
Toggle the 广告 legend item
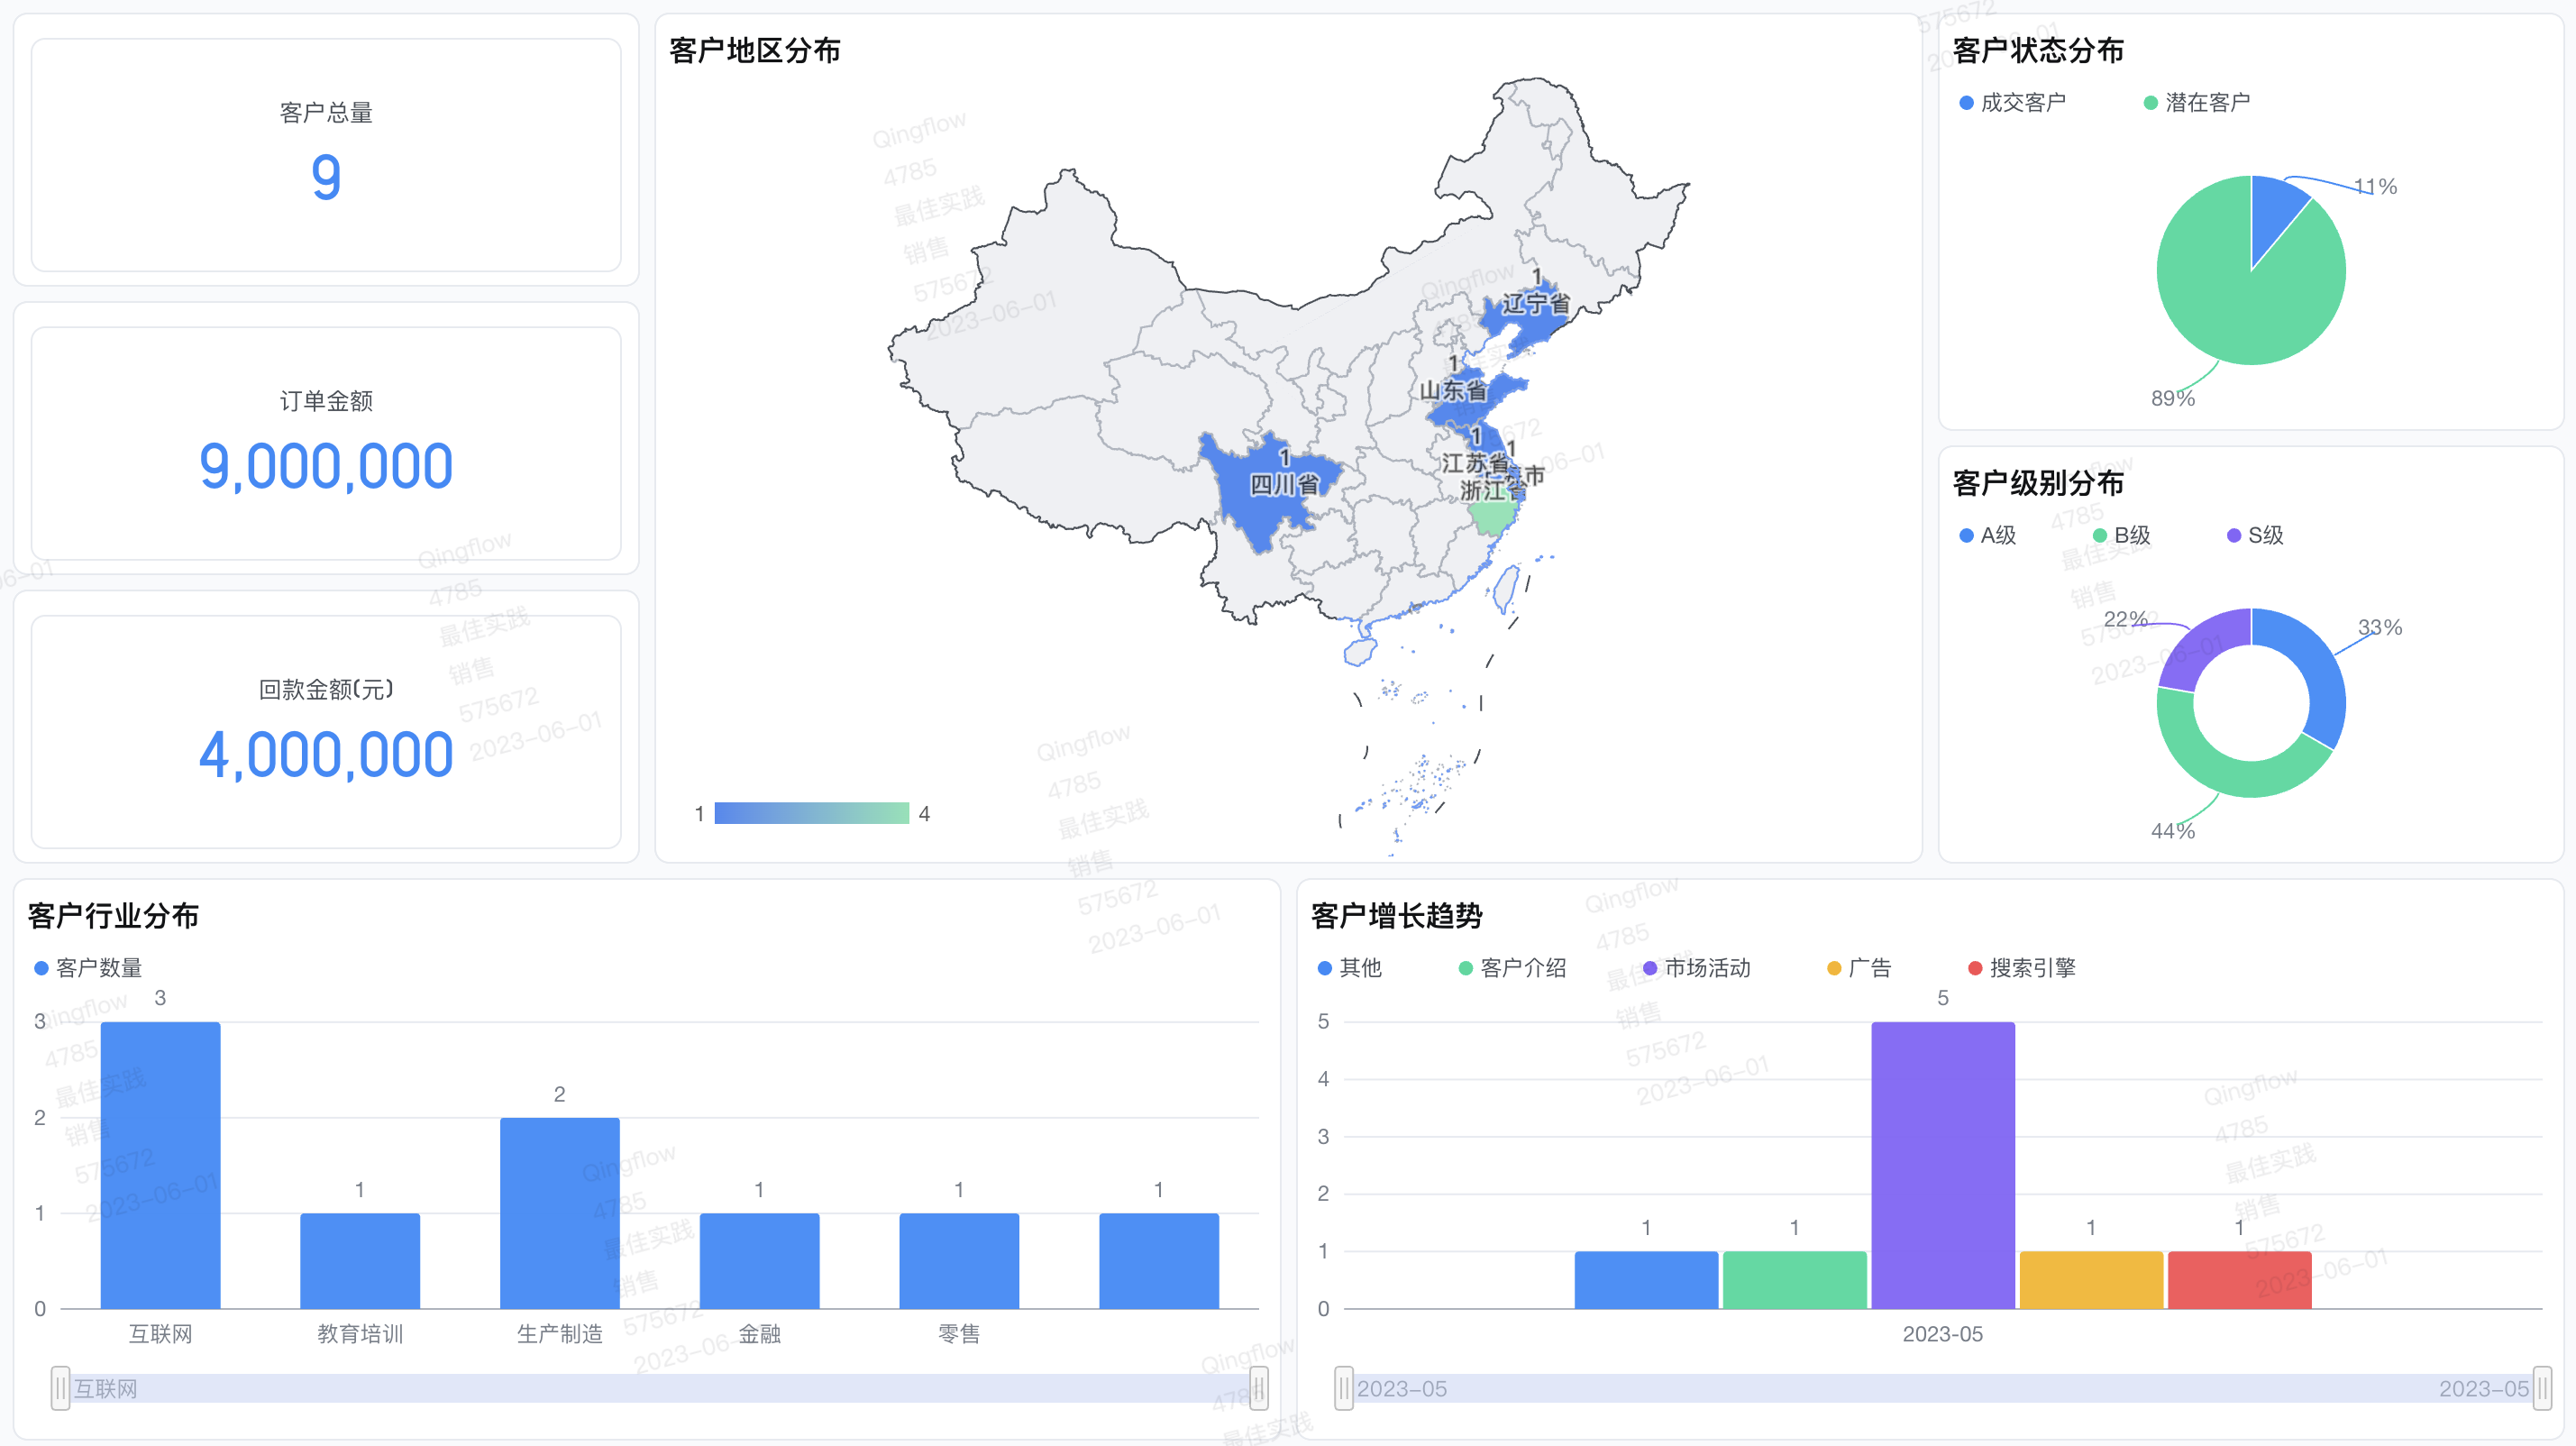click(1858, 968)
